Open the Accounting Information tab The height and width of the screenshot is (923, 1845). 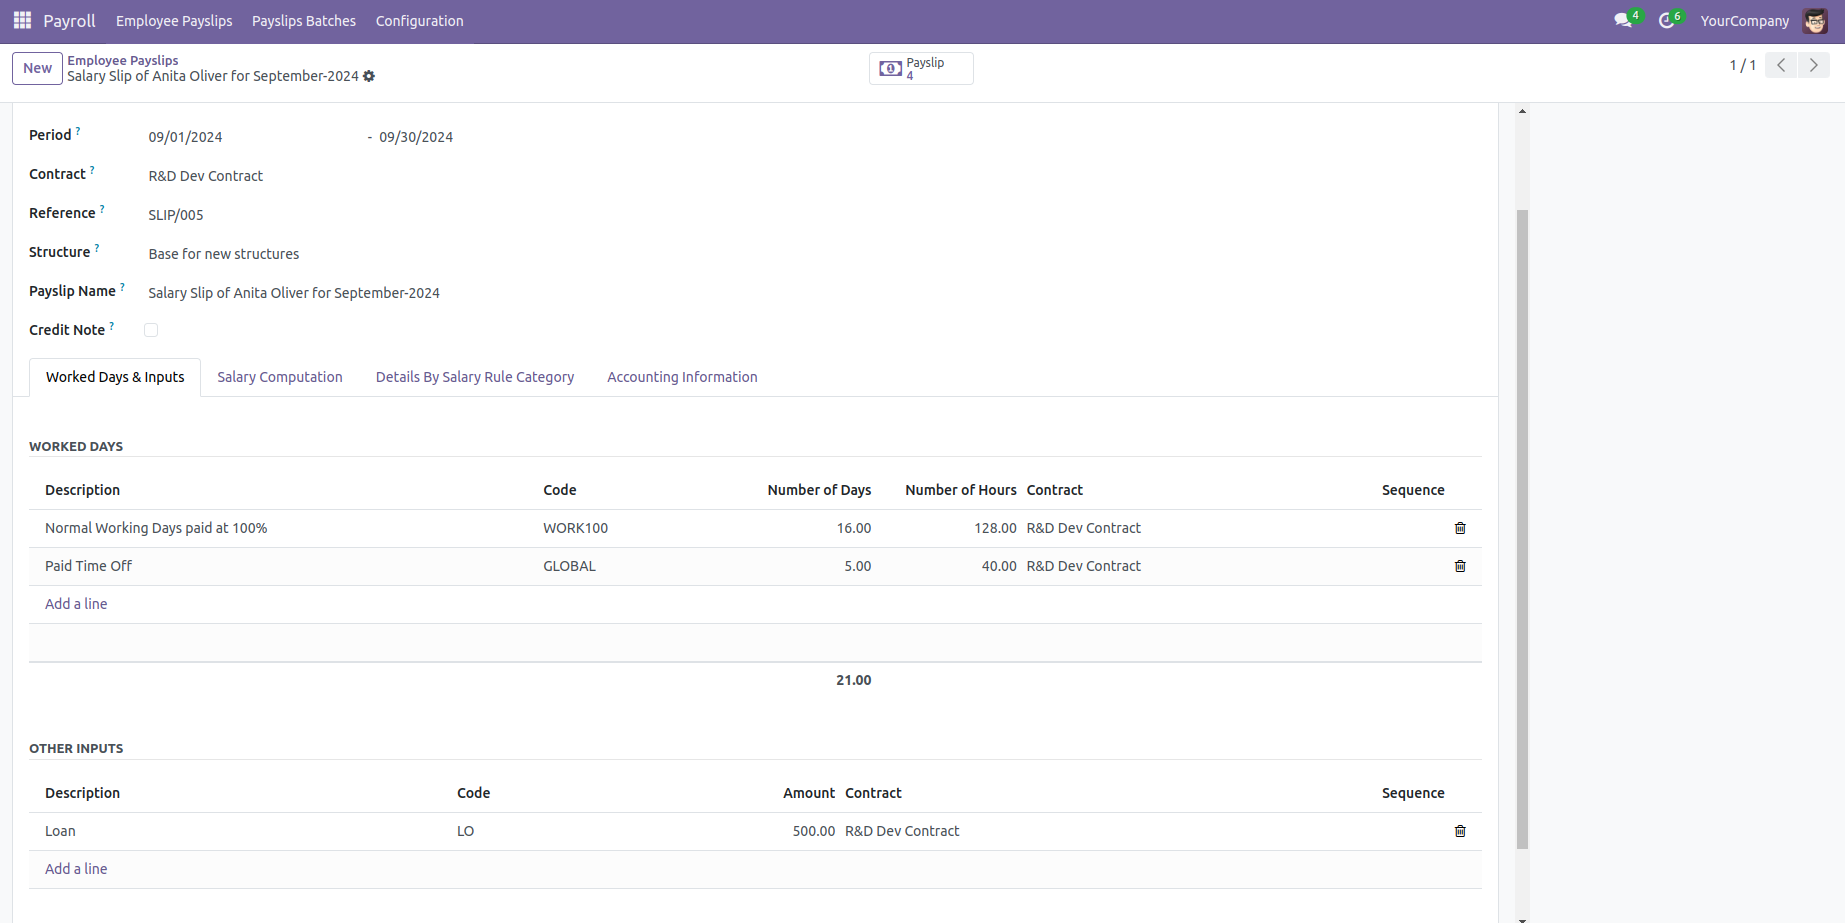click(682, 377)
